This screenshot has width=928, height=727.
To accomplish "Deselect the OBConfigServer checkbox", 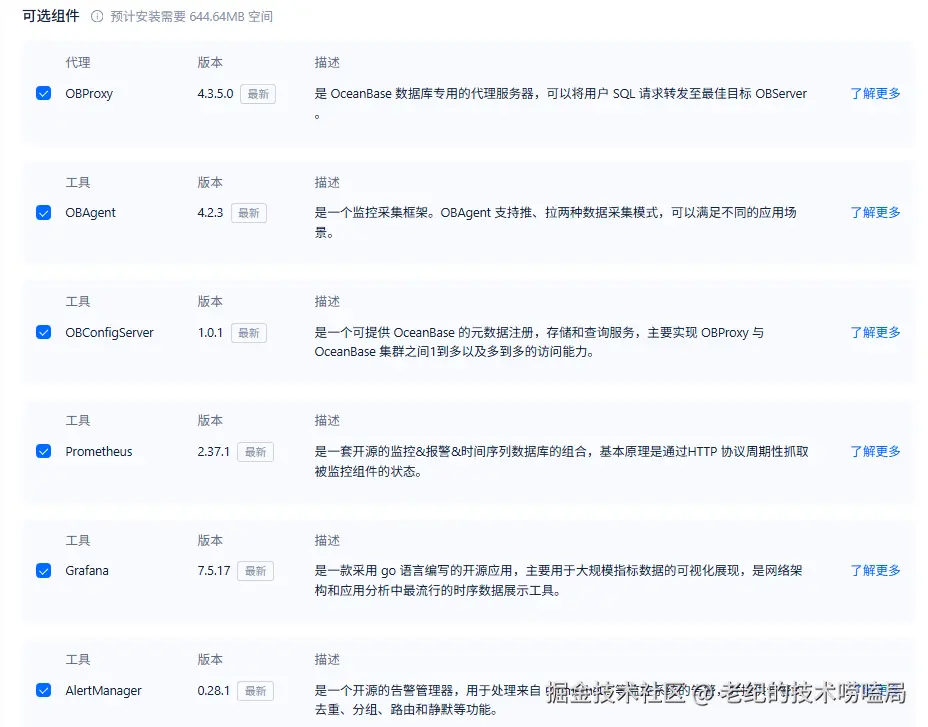I will coord(43,332).
